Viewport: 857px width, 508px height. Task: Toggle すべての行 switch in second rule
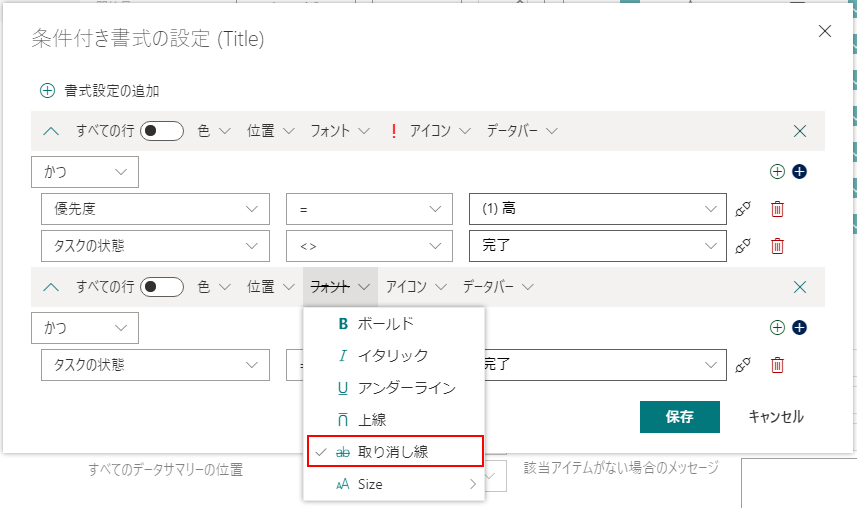tap(162, 287)
